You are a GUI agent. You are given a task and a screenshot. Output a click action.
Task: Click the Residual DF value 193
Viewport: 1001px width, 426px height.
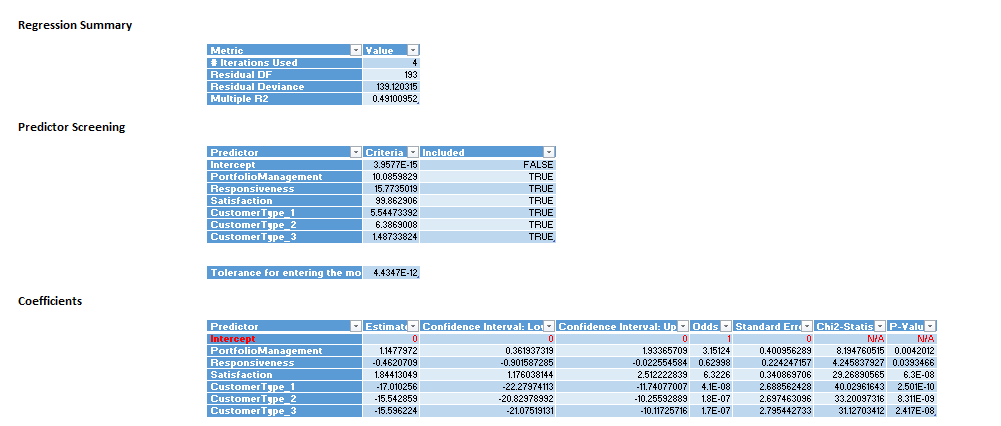click(x=391, y=75)
